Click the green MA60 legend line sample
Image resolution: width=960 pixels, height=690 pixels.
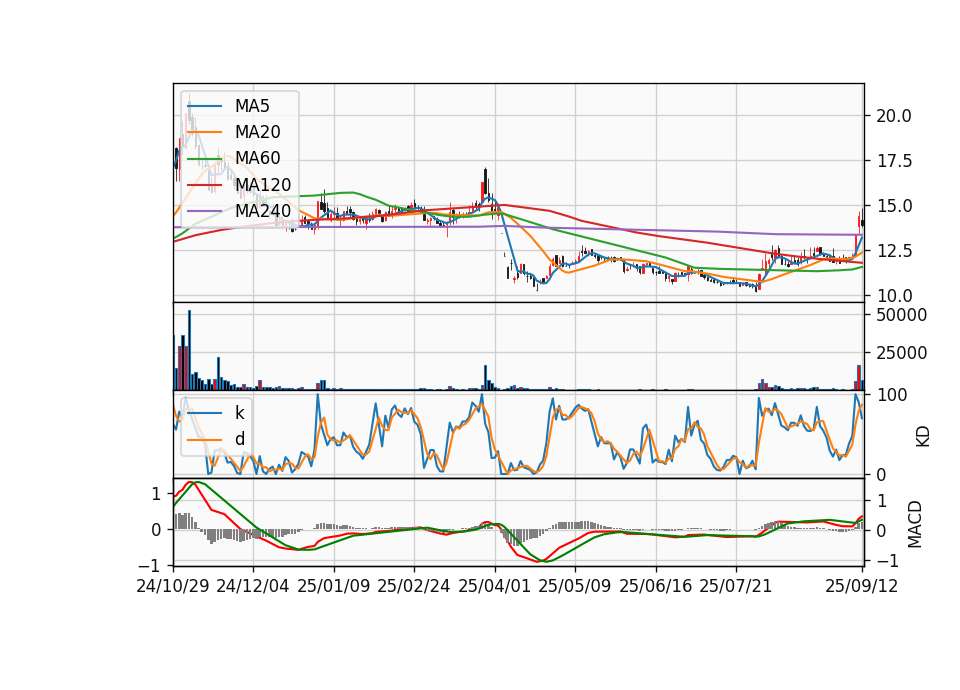[x=204, y=159]
